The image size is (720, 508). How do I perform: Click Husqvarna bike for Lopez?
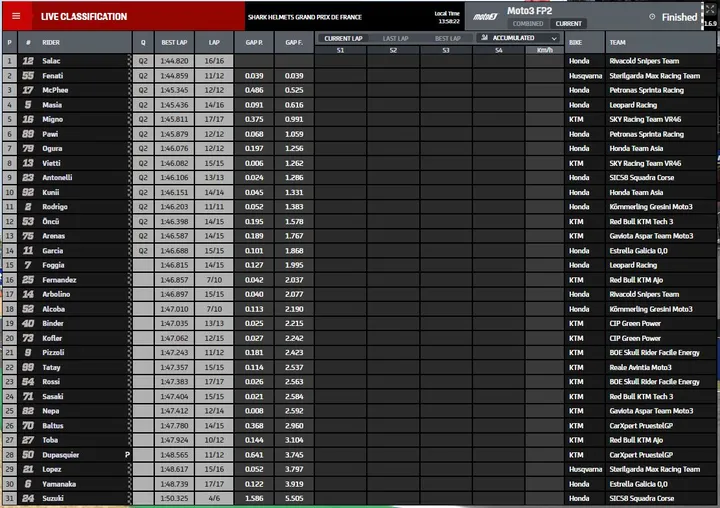[x=585, y=469]
